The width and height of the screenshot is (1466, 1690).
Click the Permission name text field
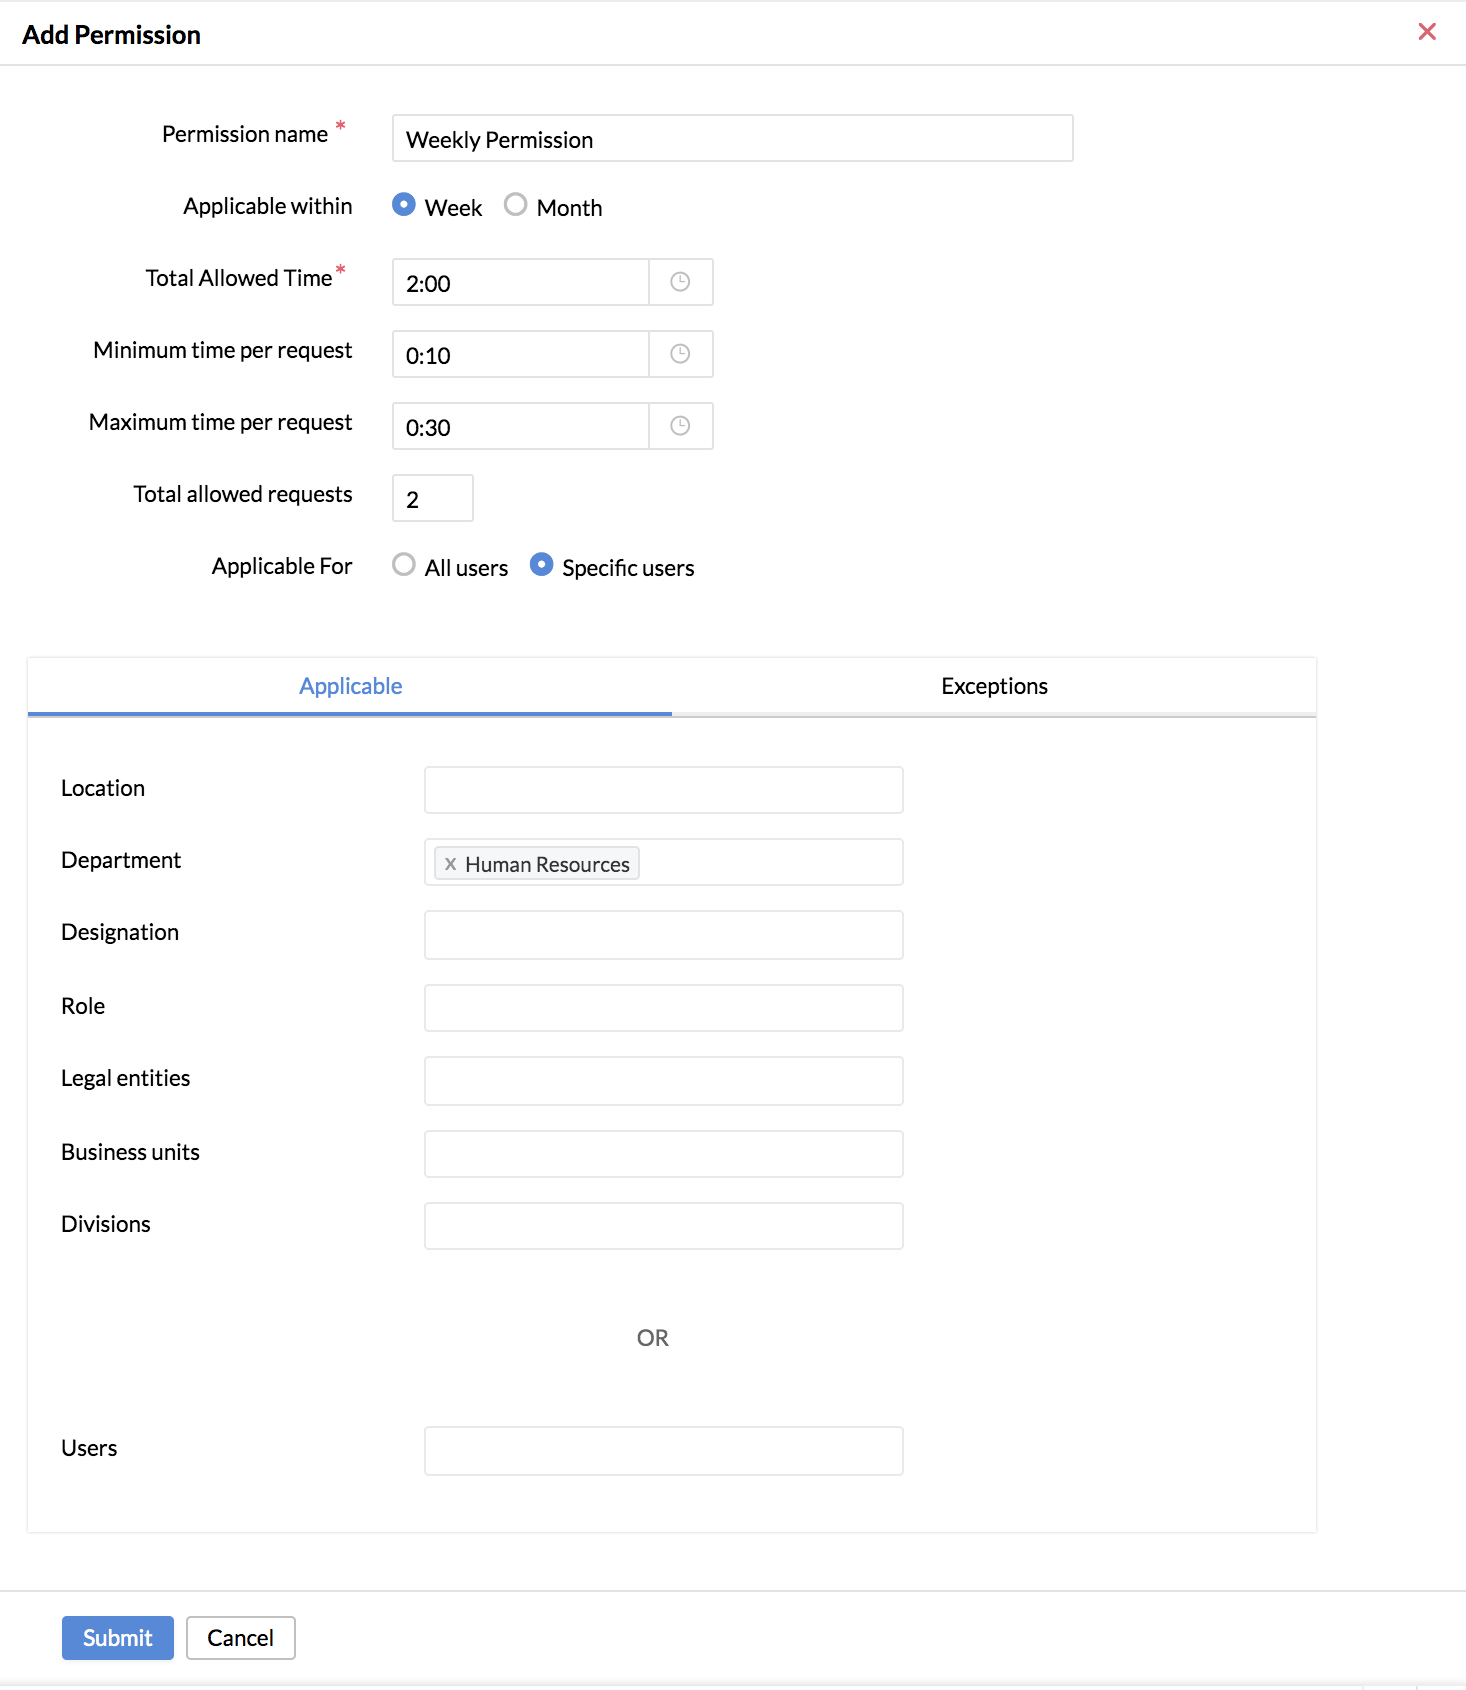732,138
